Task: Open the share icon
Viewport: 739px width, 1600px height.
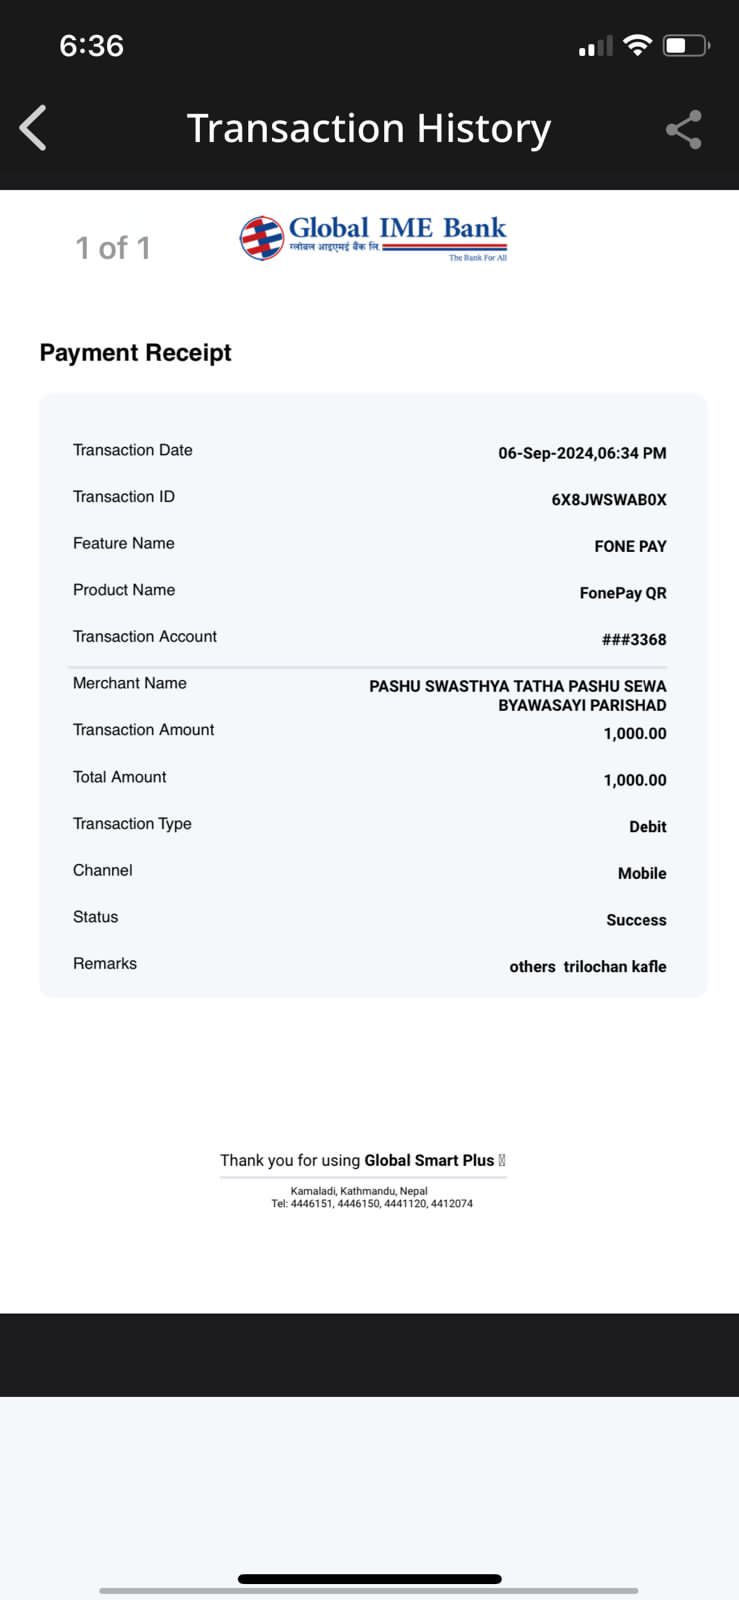Action: tap(684, 130)
